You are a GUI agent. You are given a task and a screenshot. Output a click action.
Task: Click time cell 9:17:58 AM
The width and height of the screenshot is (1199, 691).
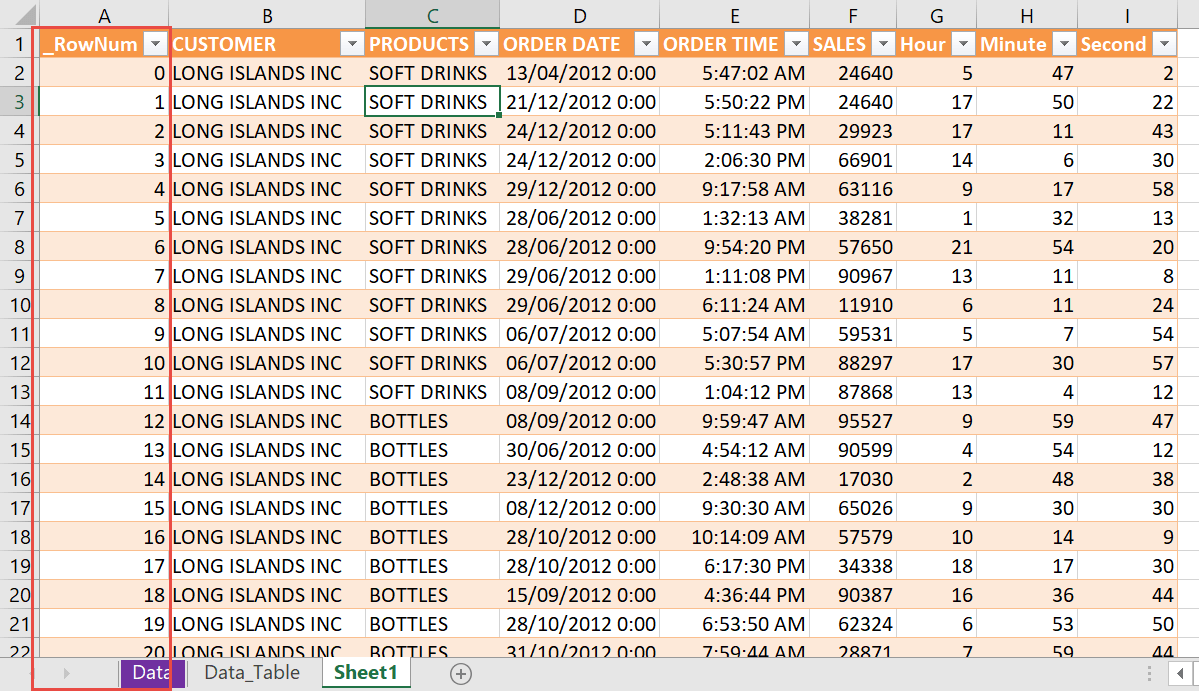[x=734, y=190]
